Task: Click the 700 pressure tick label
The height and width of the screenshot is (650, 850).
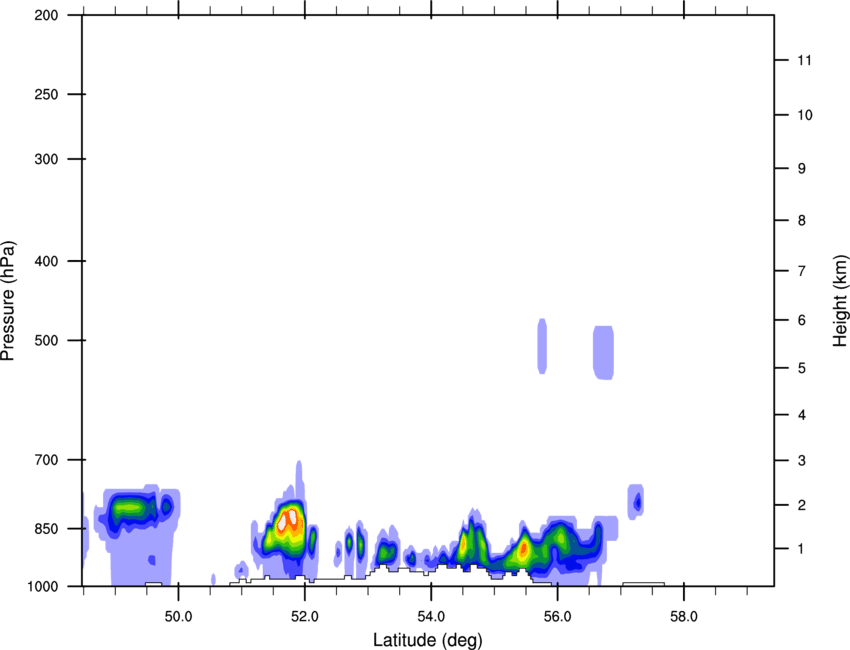Action: coord(46,460)
